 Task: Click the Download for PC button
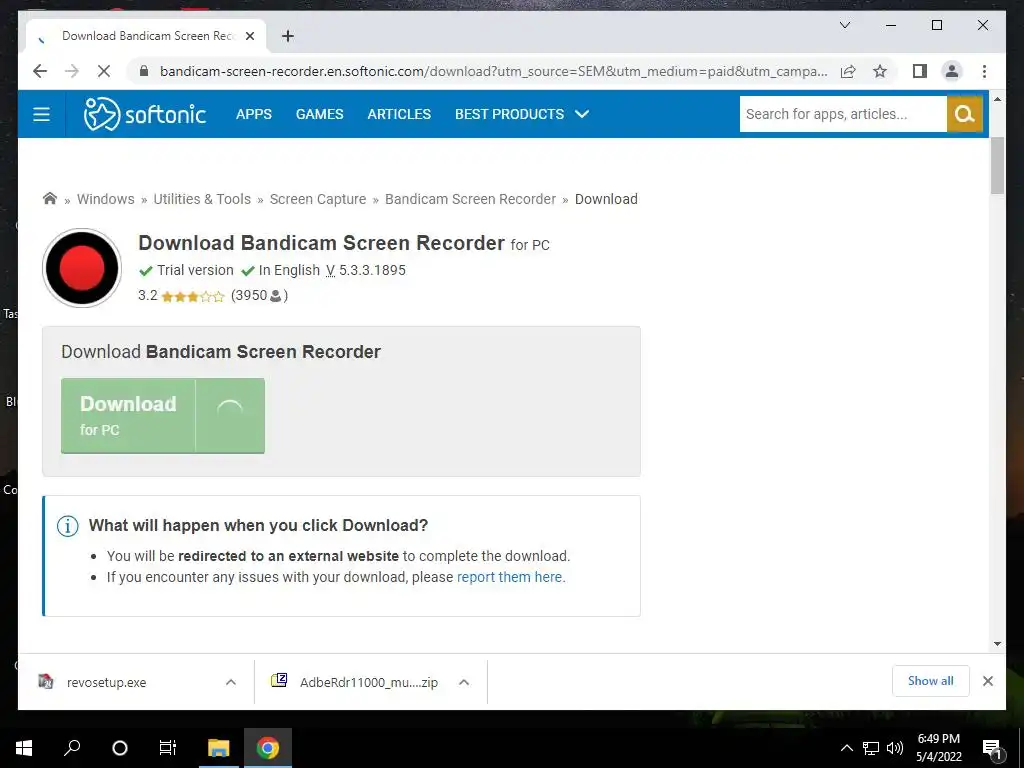(x=163, y=415)
